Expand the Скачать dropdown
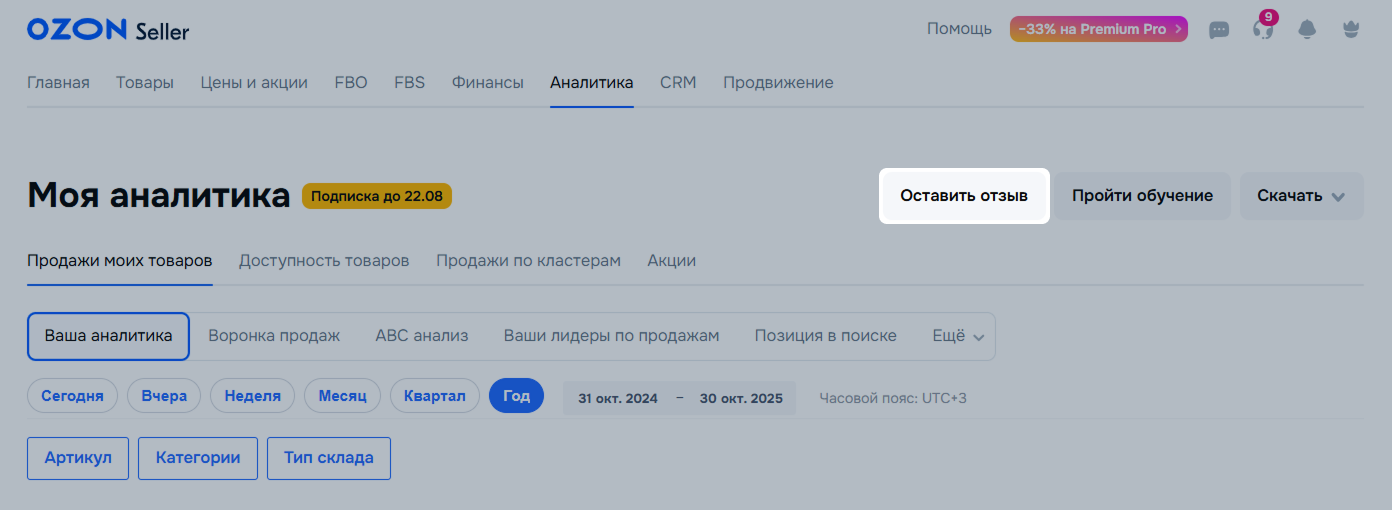Image resolution: width=1392 pixels, height=510 pixels. (1301, 196)
